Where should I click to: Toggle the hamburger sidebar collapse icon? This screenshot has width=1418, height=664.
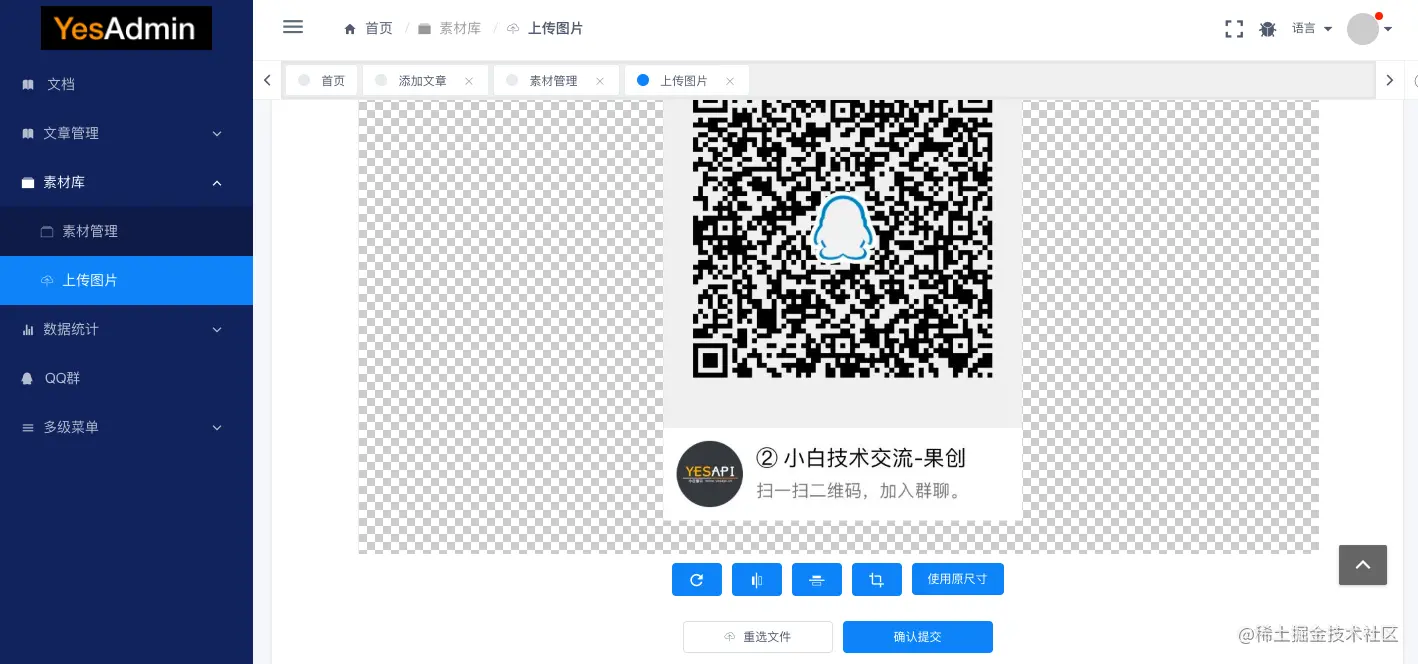(293, 27)
